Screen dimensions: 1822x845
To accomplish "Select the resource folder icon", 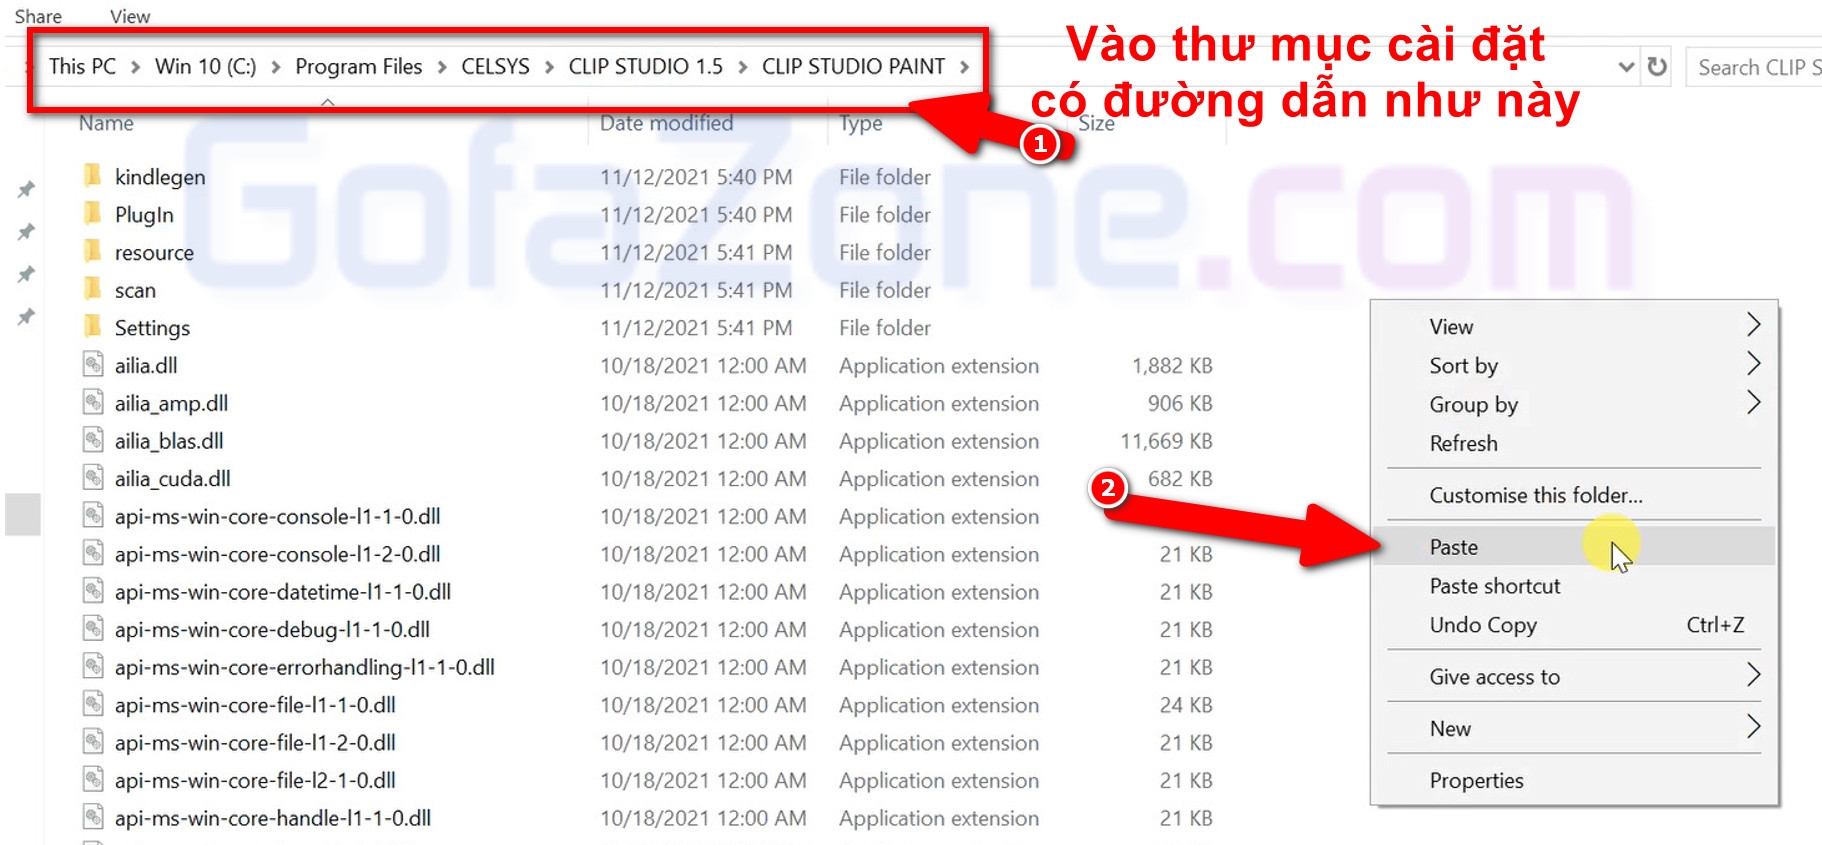I will [92, 252].
